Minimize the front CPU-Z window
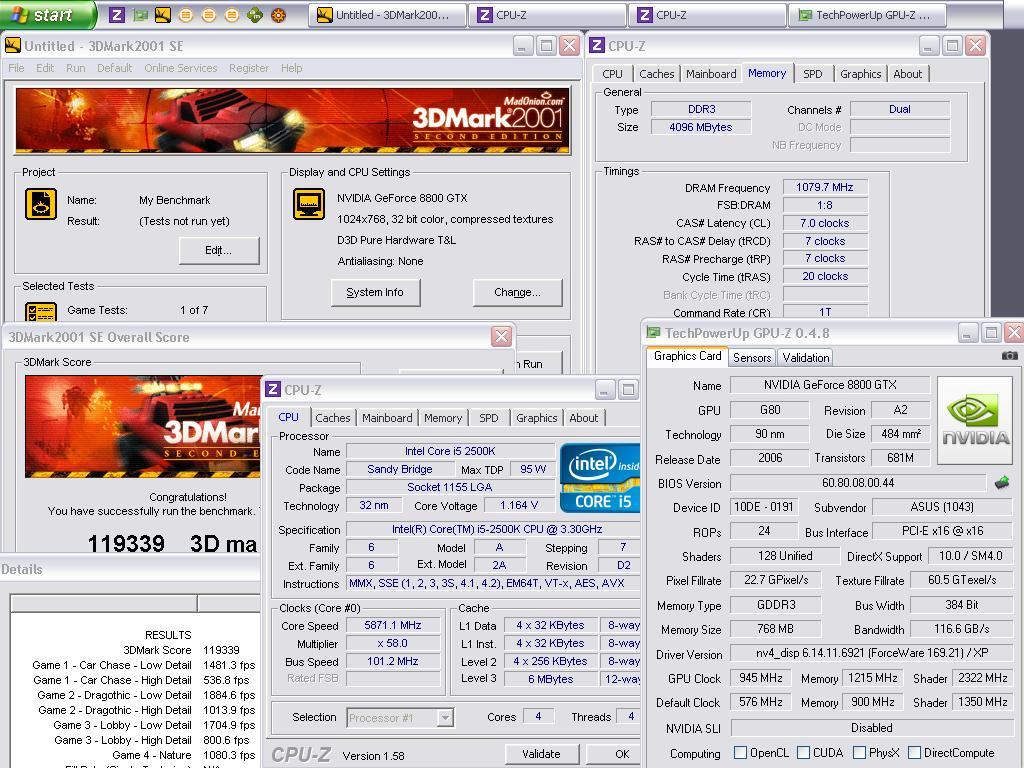The width and height of the screenshot is (1024, 768). 605,390
